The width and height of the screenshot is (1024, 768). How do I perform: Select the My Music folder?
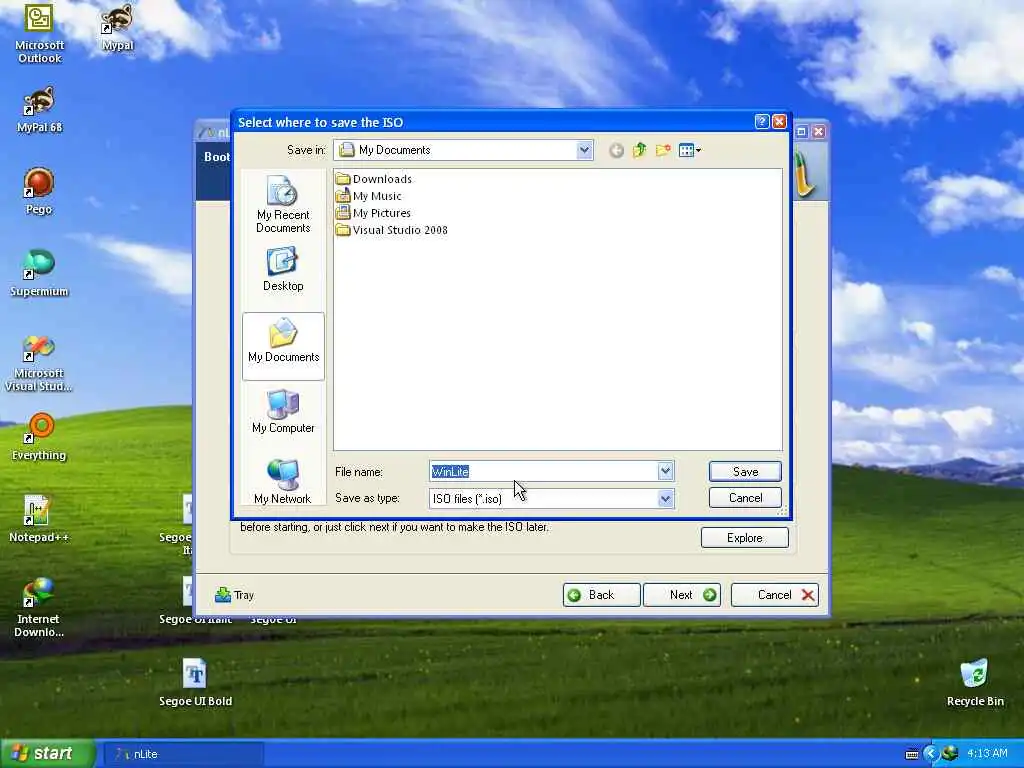[369, 196]
